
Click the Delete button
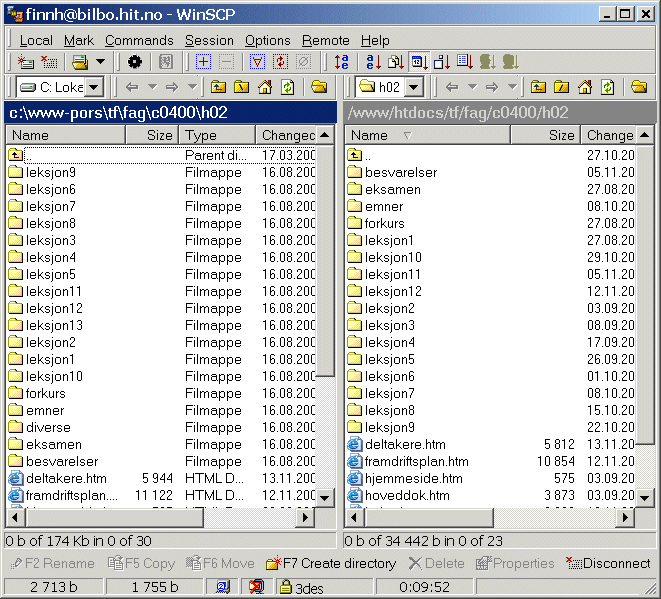[436, 564]
